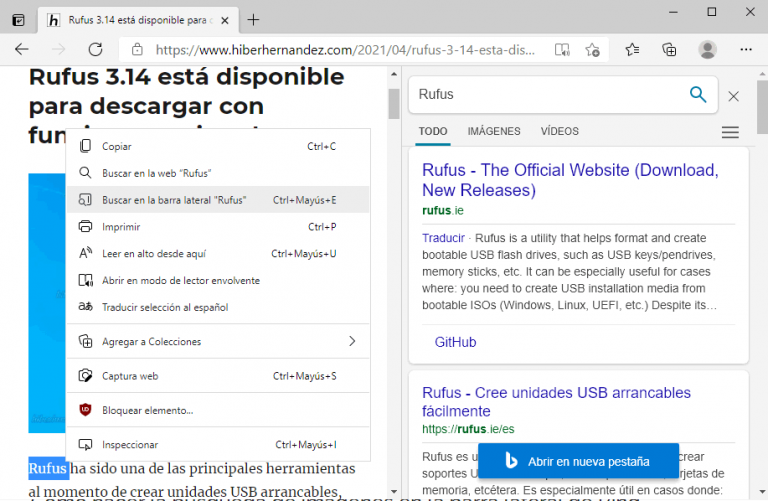Image resolution: width=768 pixels, height=501 pixels.
Task: Add page to favorites with star icon
Action: [x=593, y=49]
